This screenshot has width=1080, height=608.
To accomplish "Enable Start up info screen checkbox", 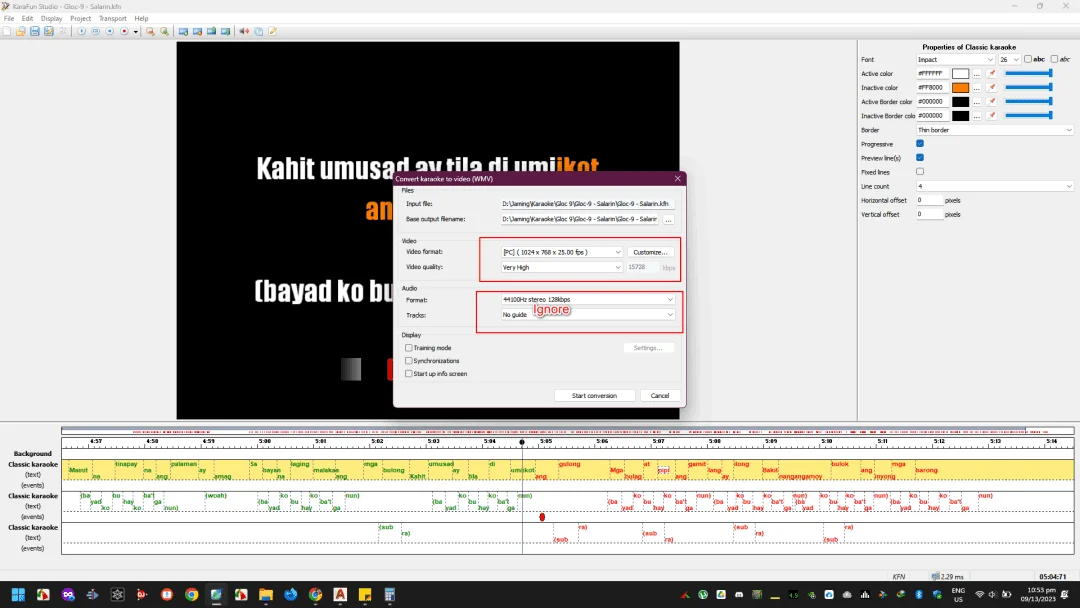I will click(408, 374).
